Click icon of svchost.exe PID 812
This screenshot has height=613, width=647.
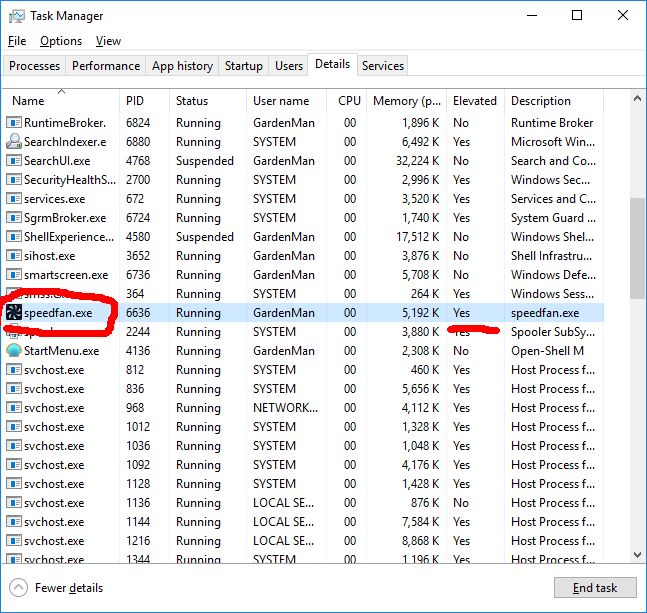(x=14, y=370)
